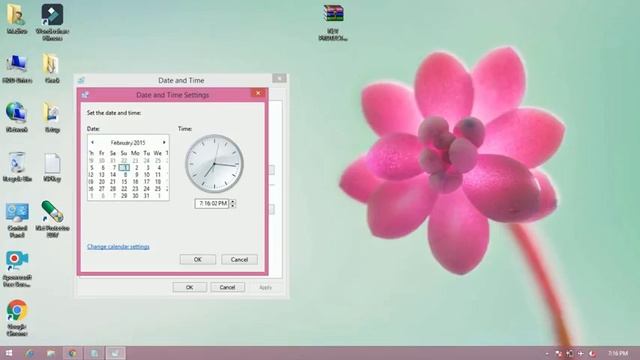Click the taskbar button right of Chrome
This screenshot has width=640, height=360.
(x=94, y=353)
